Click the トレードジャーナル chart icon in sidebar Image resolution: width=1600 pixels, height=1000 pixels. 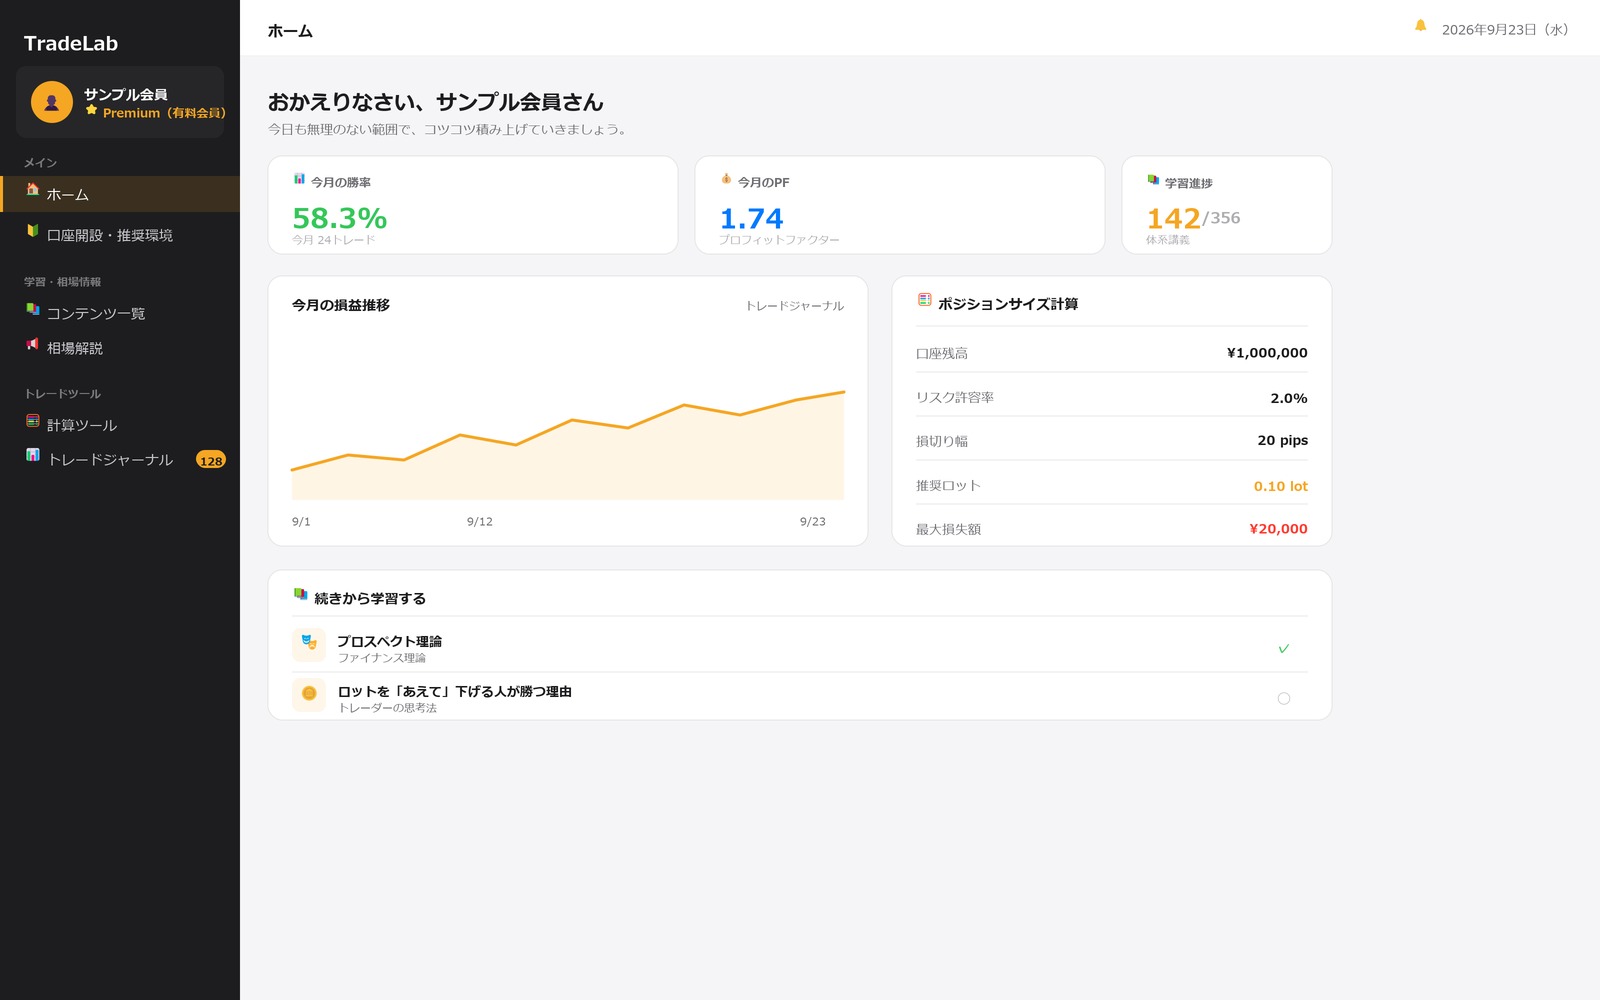(x=33, y=454)
